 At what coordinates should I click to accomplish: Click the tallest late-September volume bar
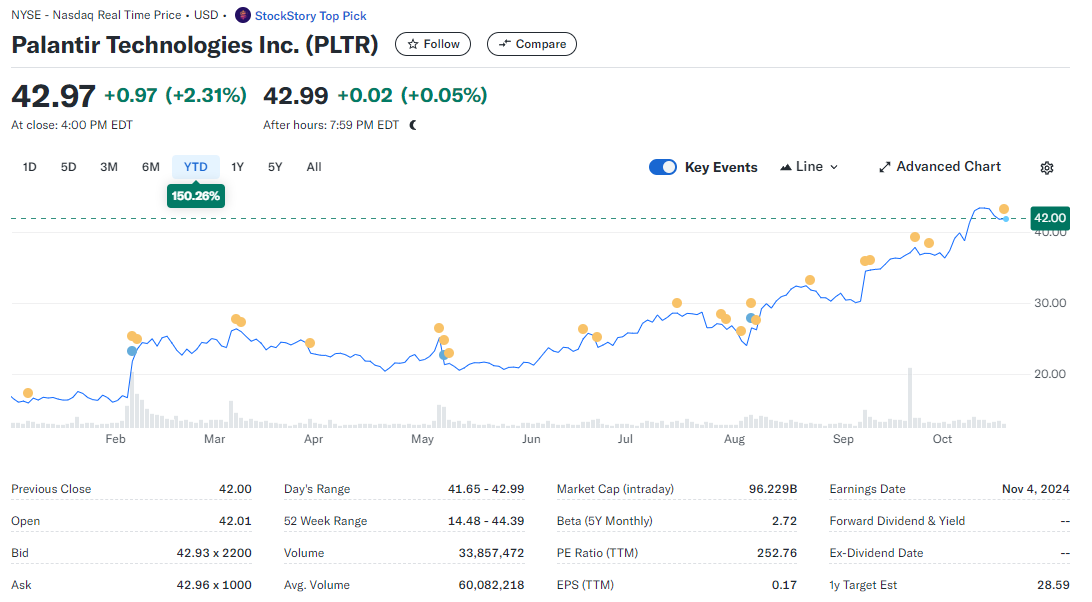pos(910,397)
